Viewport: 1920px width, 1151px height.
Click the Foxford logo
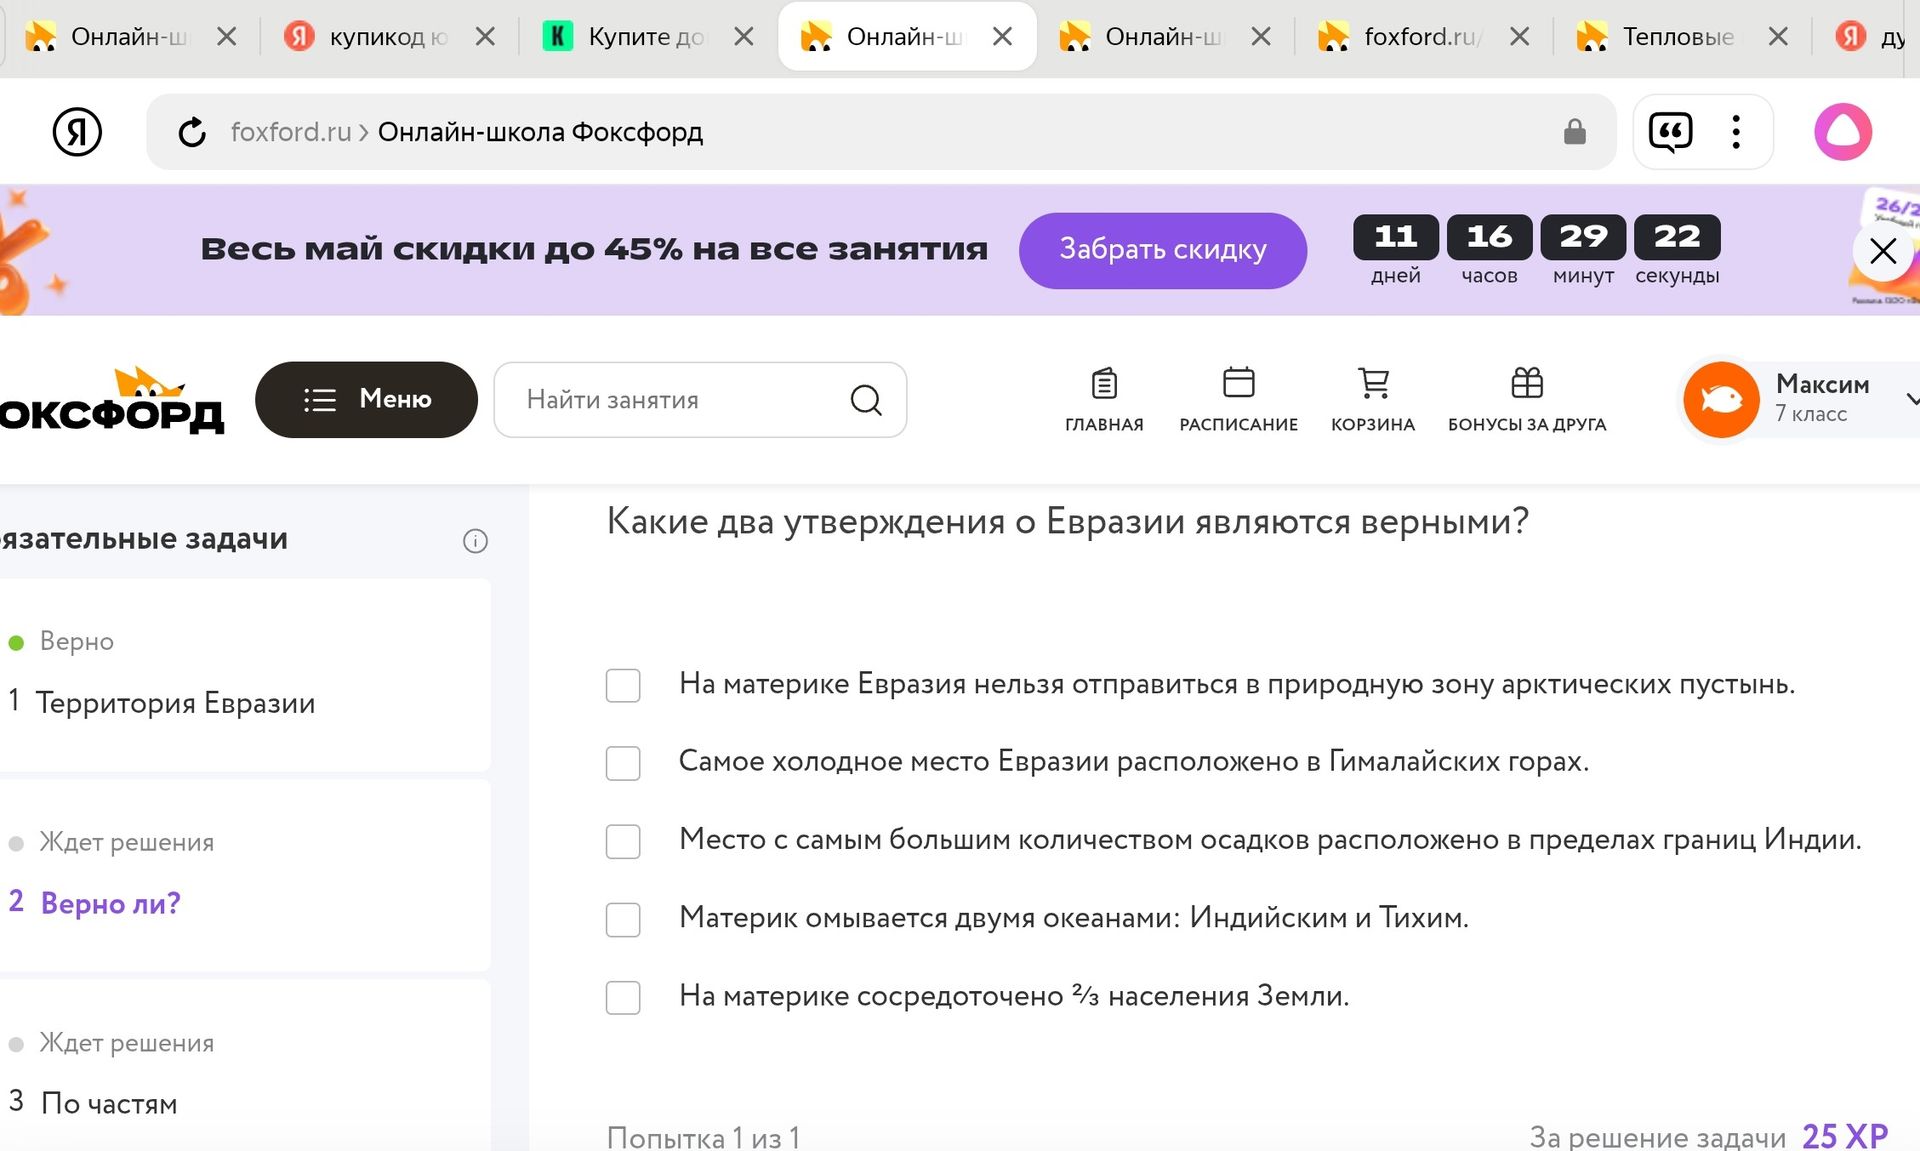(x=112, y=400)
